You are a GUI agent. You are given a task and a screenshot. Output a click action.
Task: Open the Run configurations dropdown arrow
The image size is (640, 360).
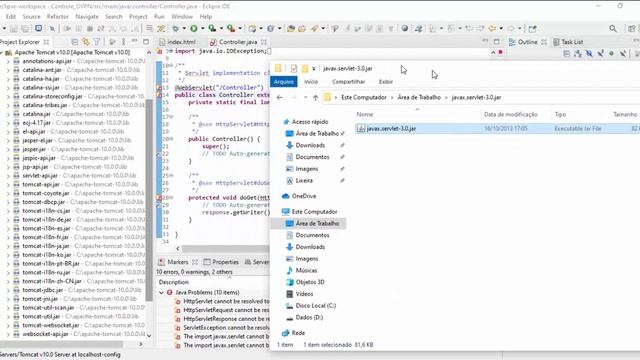[202, 29]
